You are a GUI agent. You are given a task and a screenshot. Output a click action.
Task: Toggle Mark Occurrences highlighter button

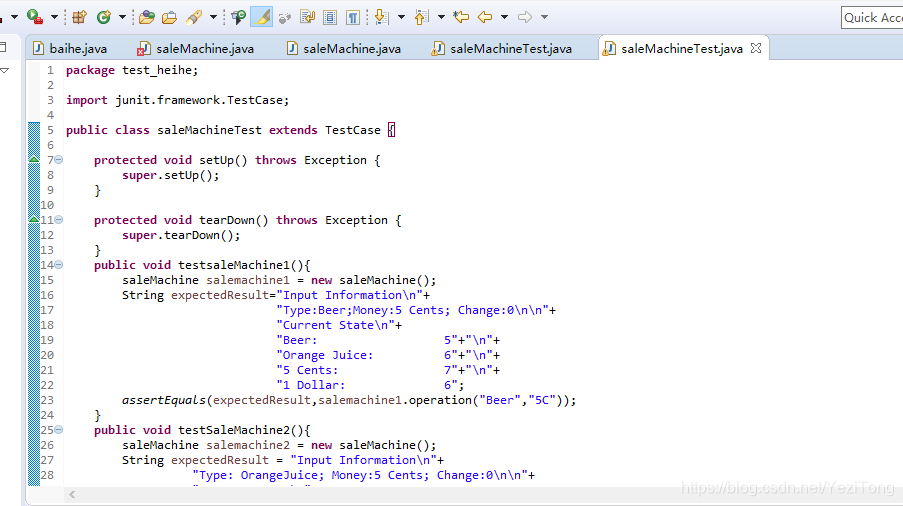pyautogui.click(x=261, y=17)
